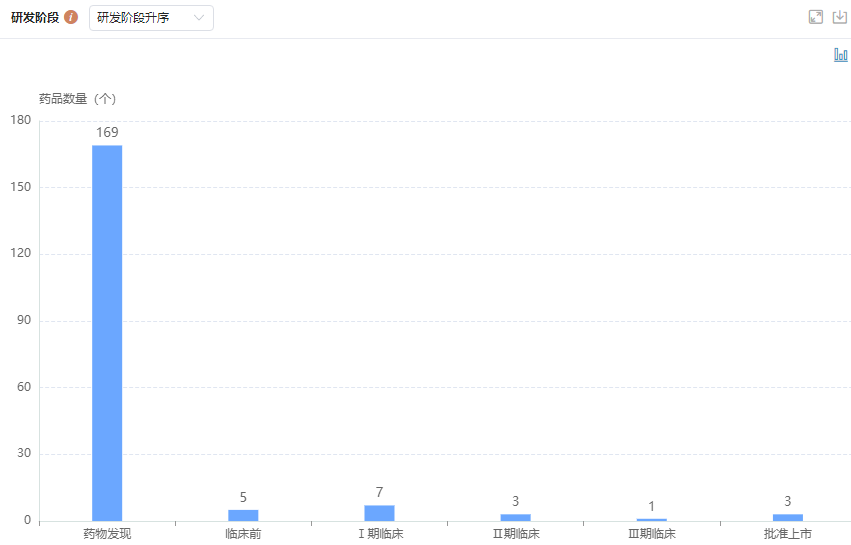Click the Ⅰ期临床 axis label
Screen dimensions: 851x545
(x=380, y=534)
